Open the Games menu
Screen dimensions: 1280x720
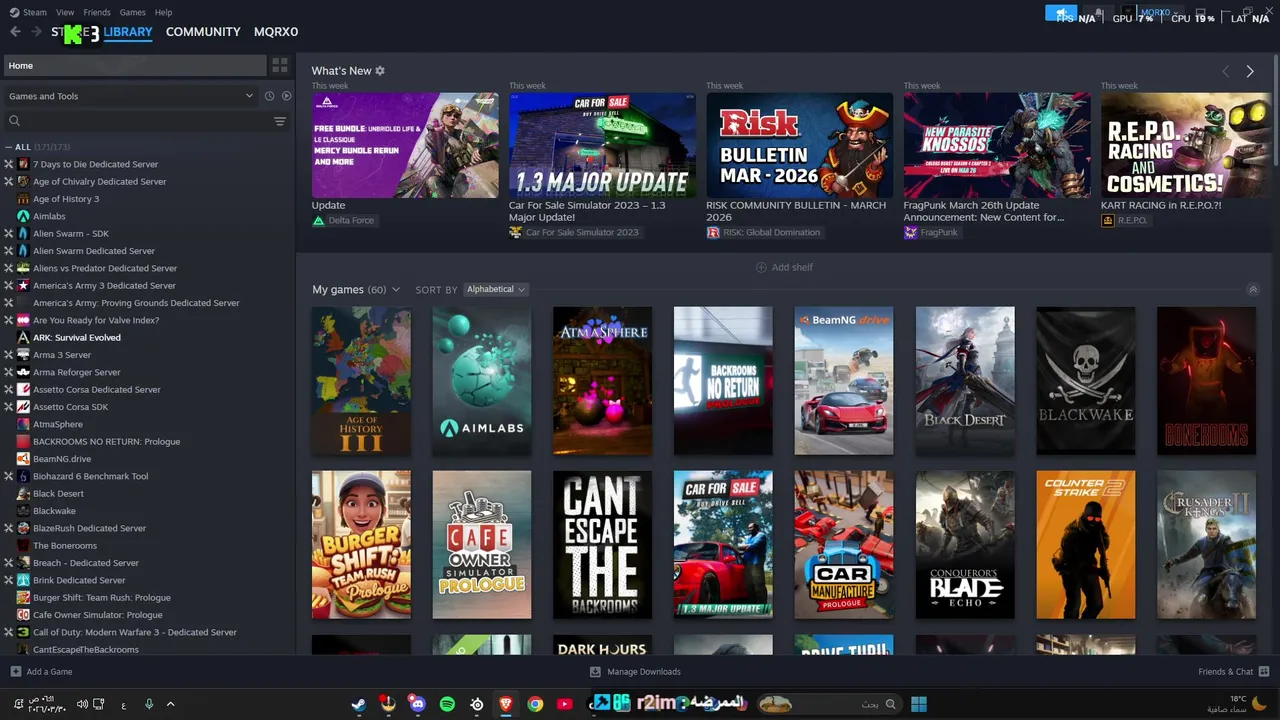pos(132,12)
